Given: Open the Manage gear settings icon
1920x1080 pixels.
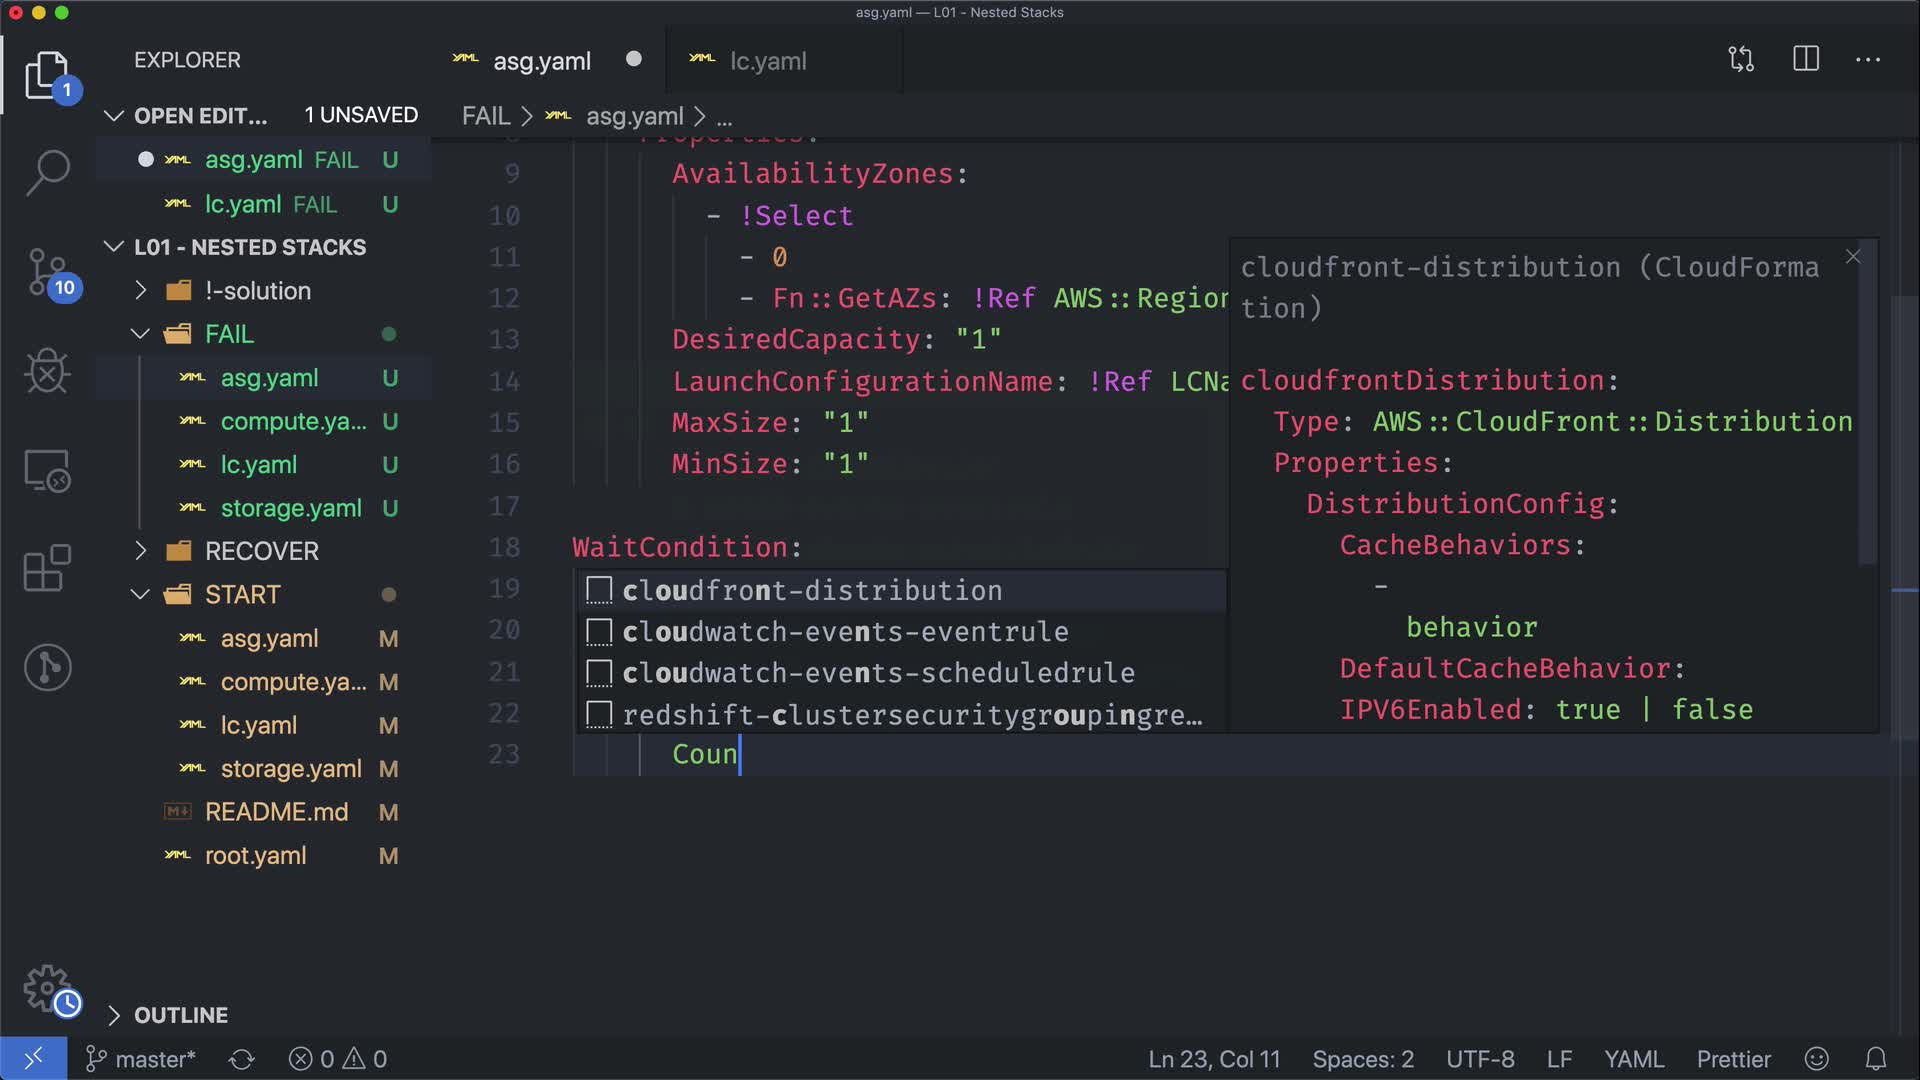Looking at the screenshot, I should tap(47, 989).
